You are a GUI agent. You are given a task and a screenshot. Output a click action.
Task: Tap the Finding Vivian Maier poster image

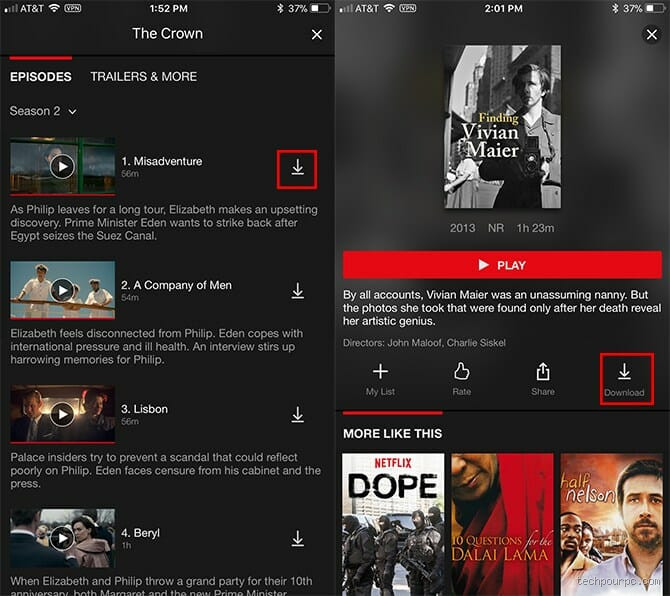pos(502,127)
